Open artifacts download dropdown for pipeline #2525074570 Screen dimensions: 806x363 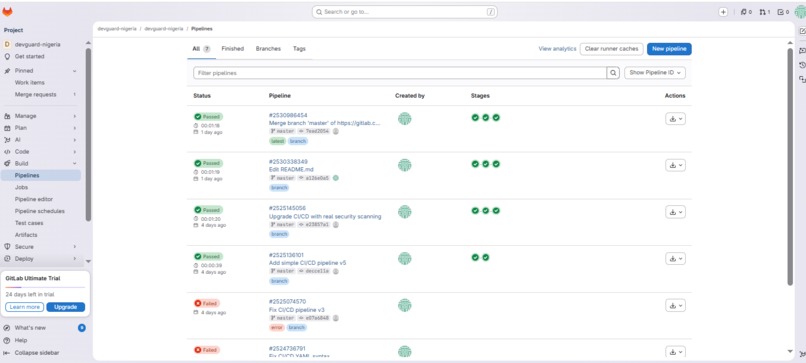coord(675,305)
